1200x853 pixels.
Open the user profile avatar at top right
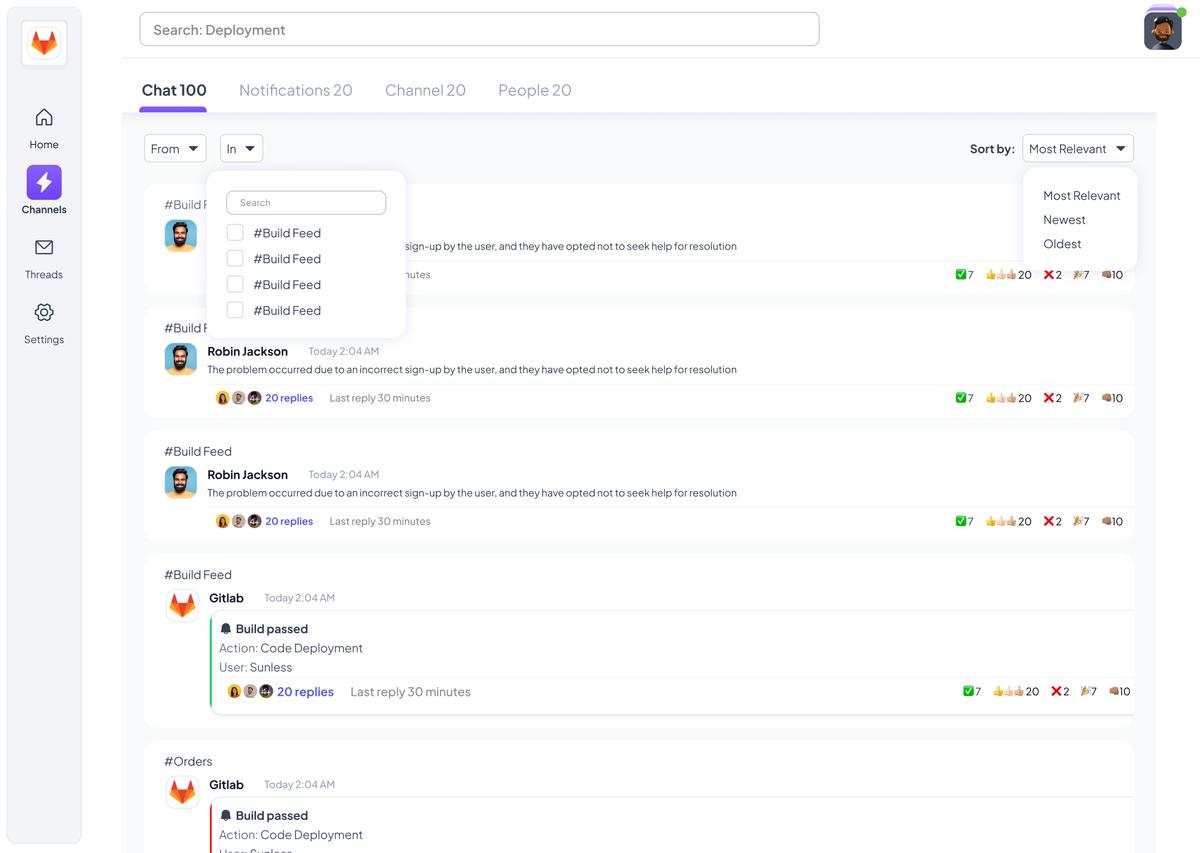pyautogui.click(x=1163, y=30)
